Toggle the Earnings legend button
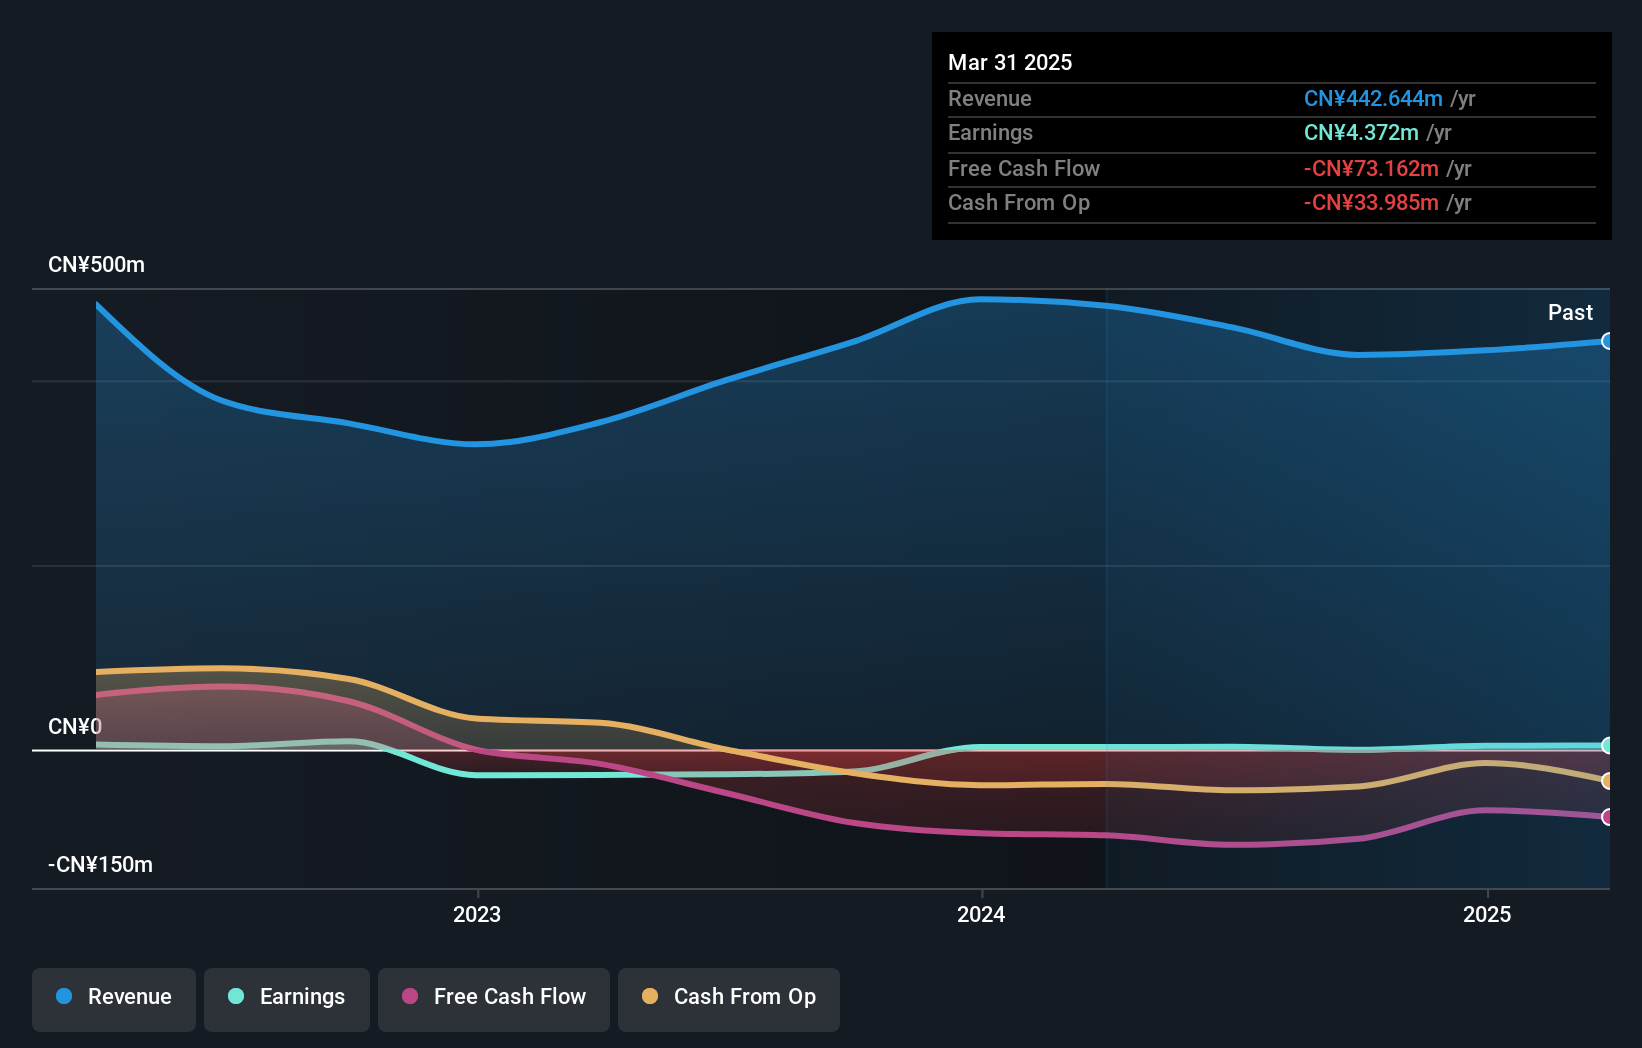Image resolution: width=1642 pixels, height=1048 pixels. (x=287, y=998)
